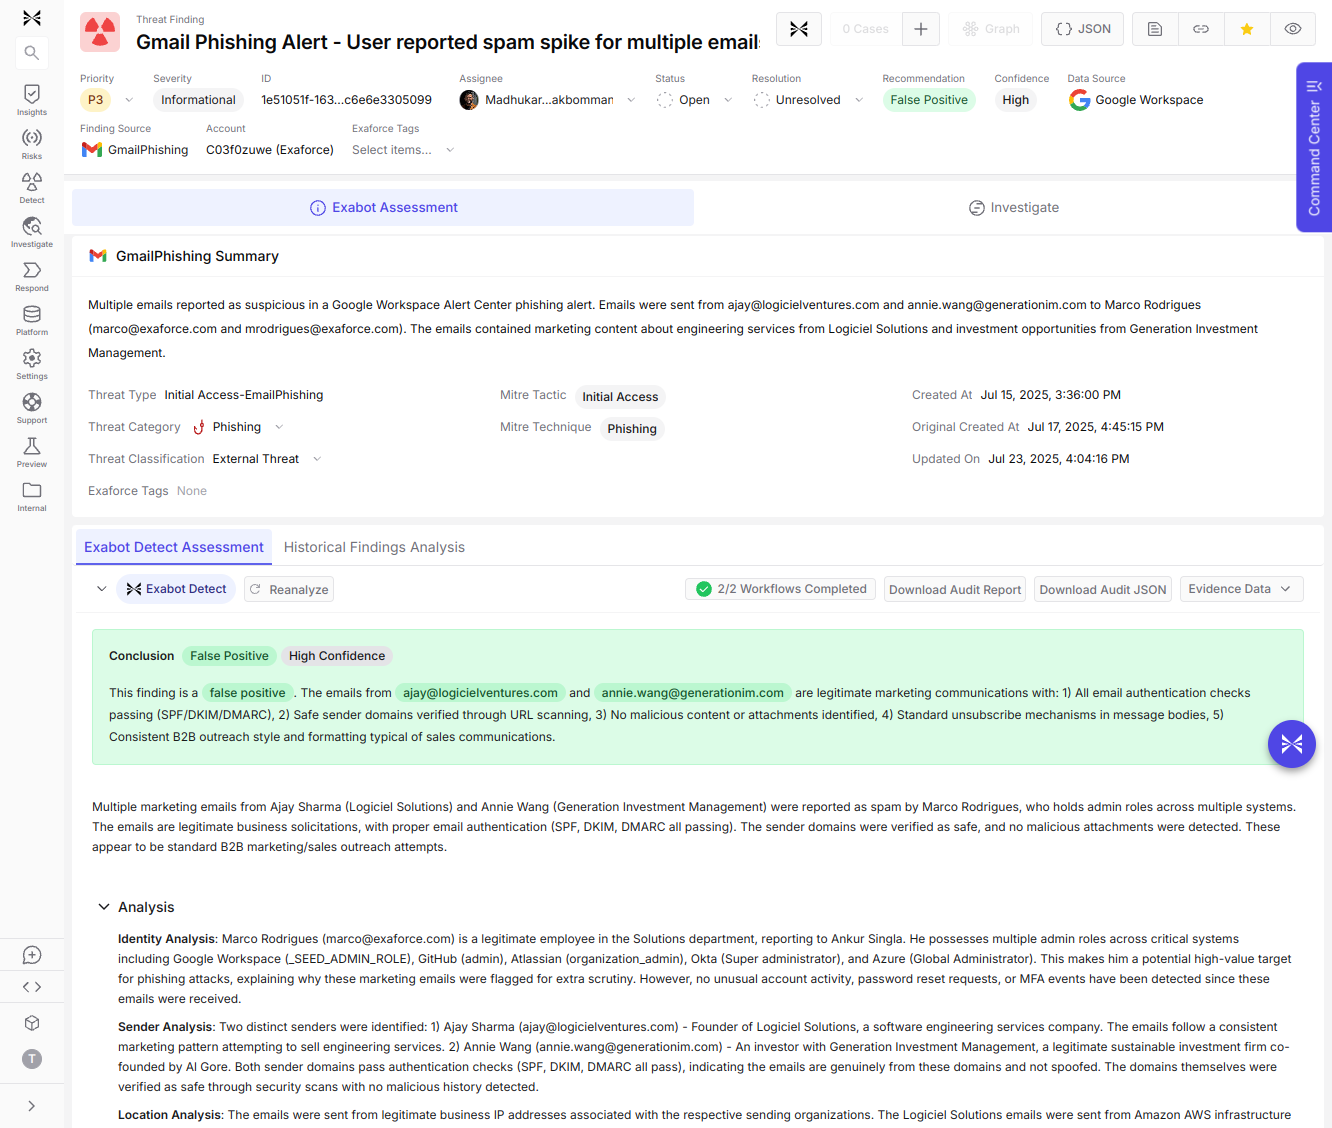Go to Risks section
Screen dimensions: 1332x1128
(32, 143)
